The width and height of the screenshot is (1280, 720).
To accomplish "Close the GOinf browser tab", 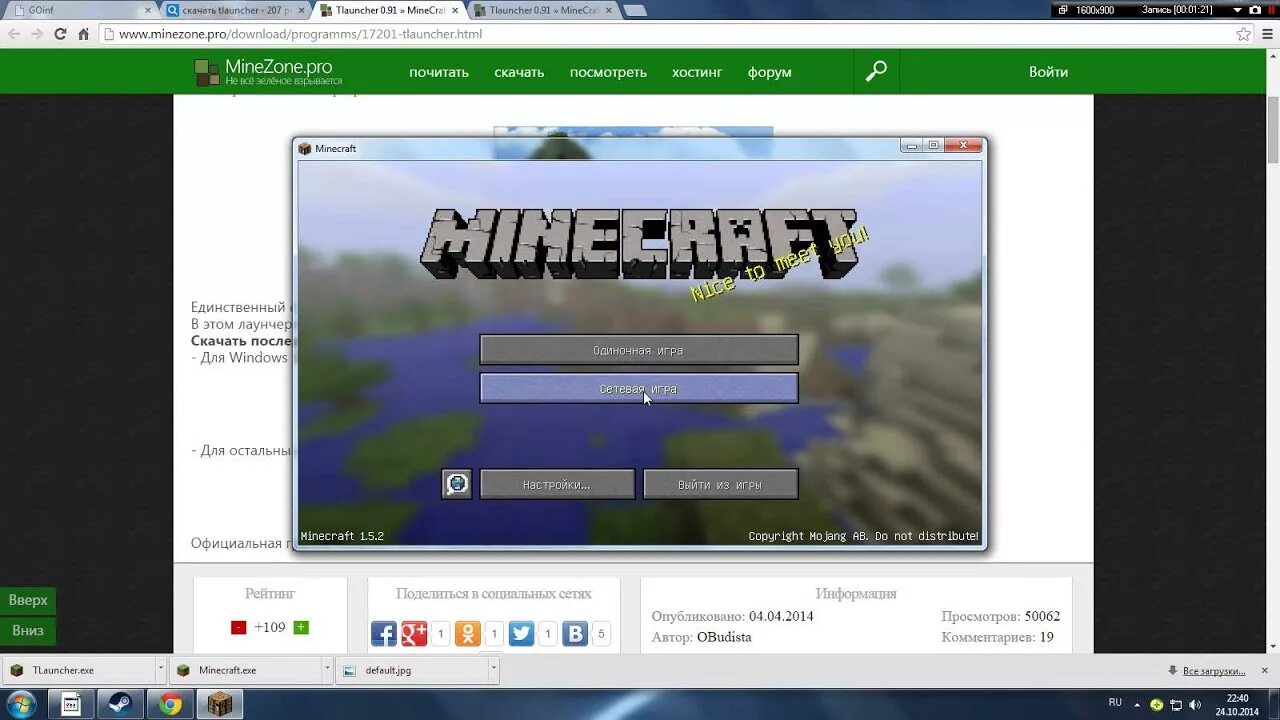I will coord(149,10).
